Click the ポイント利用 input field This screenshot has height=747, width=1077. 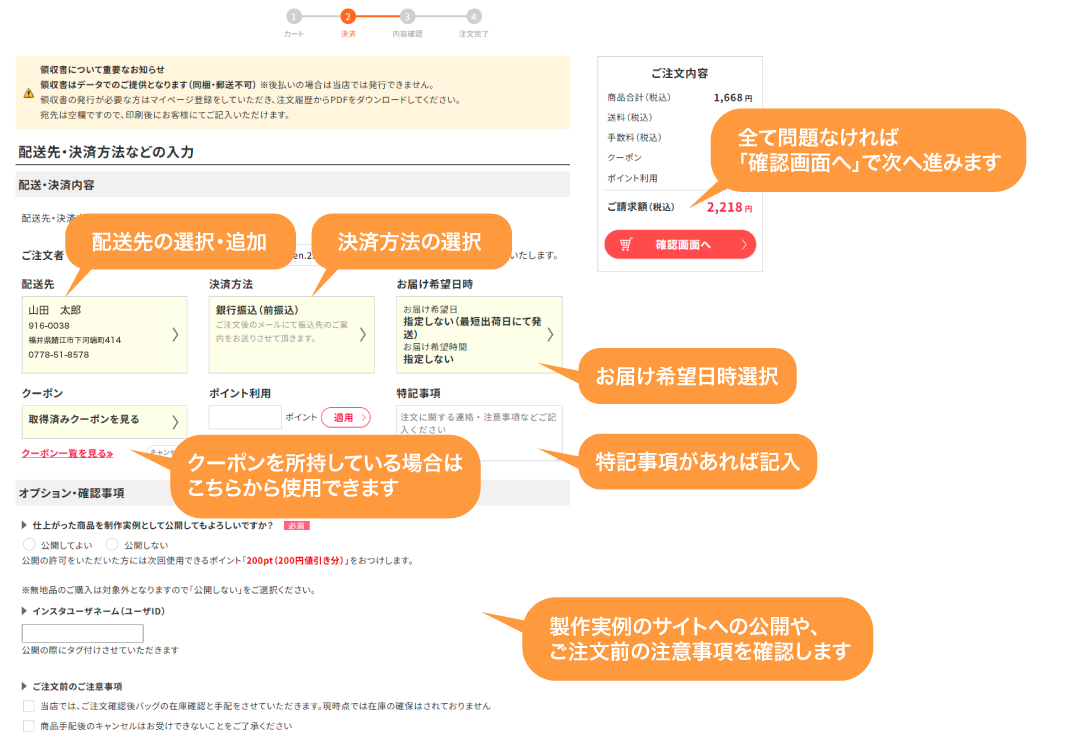245,417
